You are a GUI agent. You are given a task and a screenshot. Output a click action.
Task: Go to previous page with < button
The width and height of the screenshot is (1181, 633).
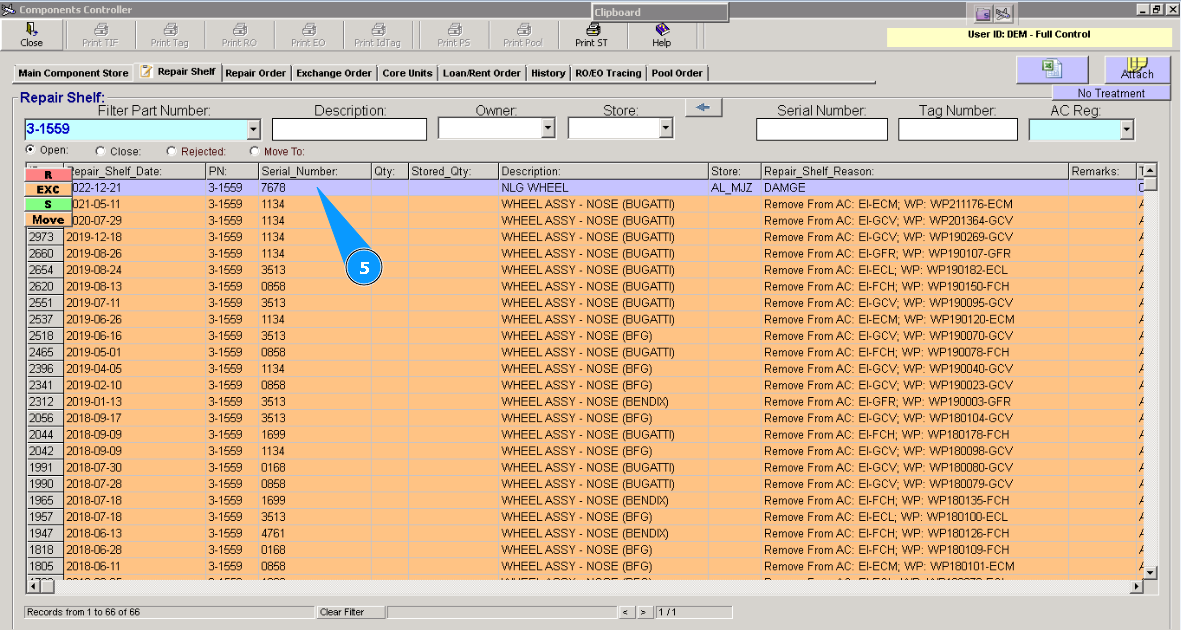[x=625, y=613]
